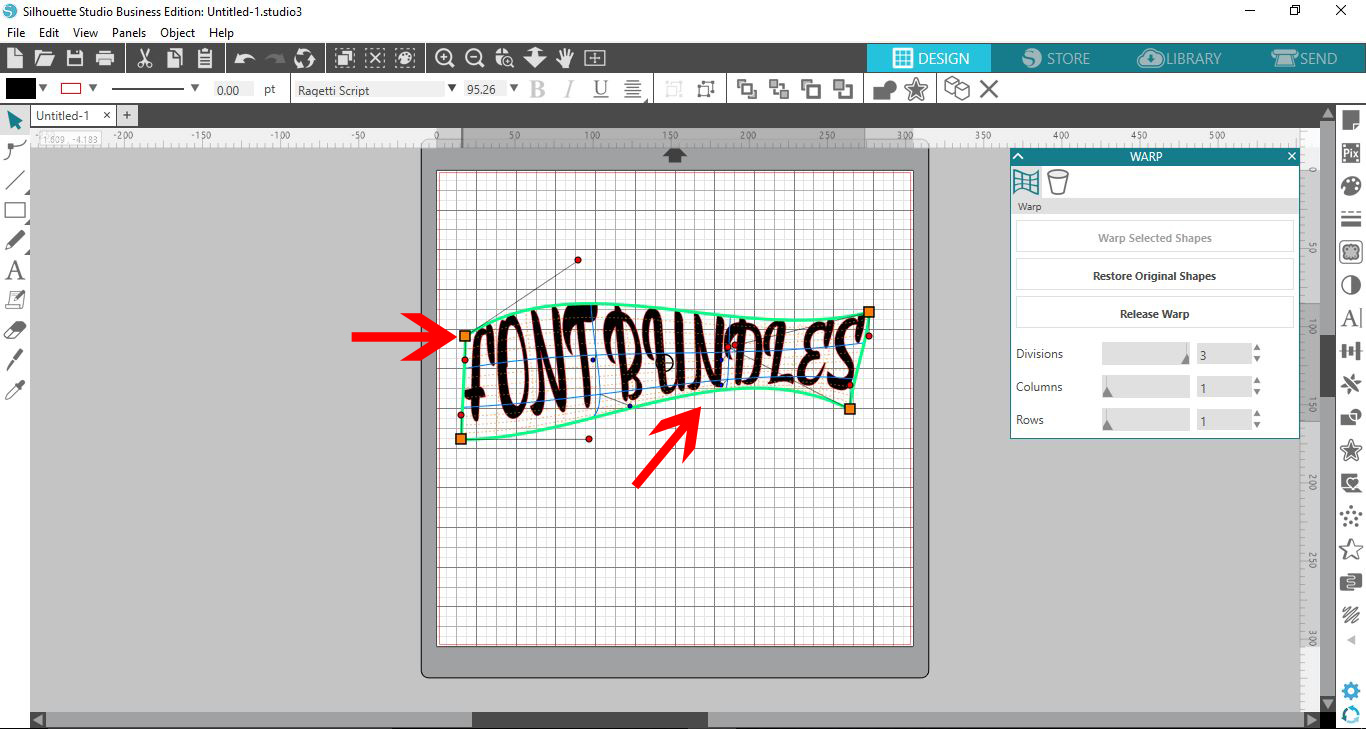
Task: Toggle italic text formatting
Action: coord(567,89)
